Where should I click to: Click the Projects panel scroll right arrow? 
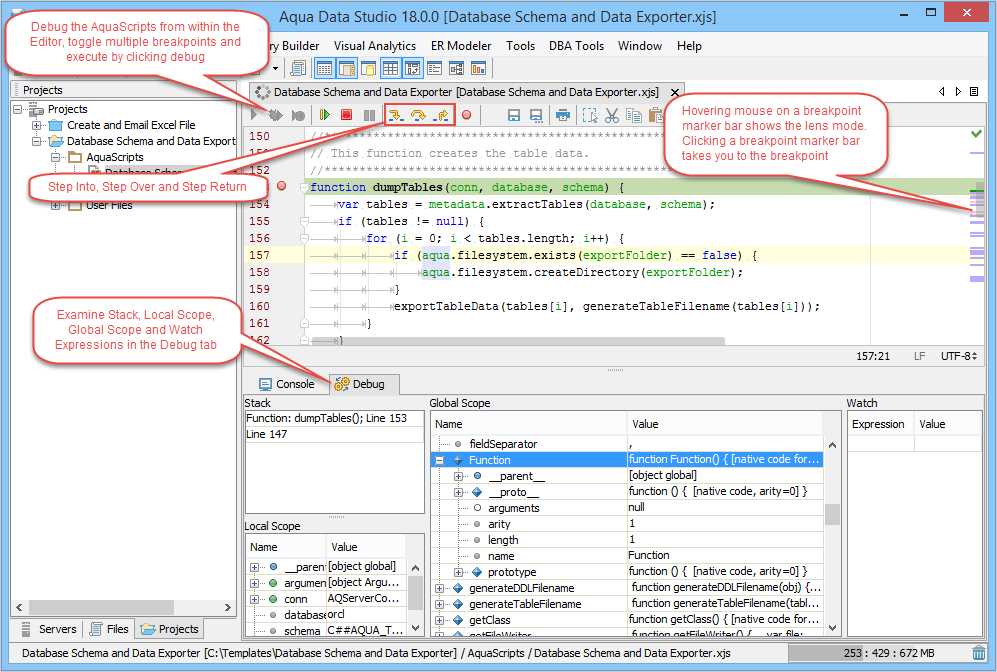tap(228, 607)
